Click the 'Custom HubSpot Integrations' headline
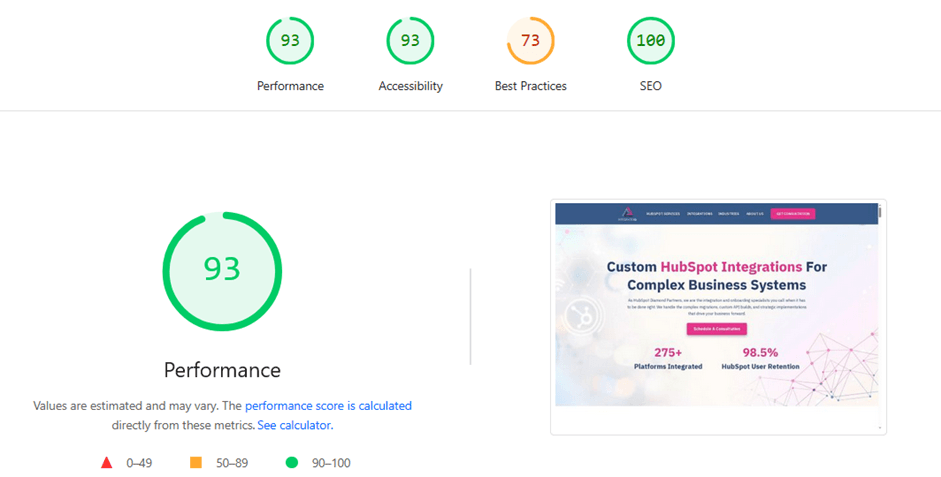The width and height of the screenshot is (941, 477). pos(705,266)
